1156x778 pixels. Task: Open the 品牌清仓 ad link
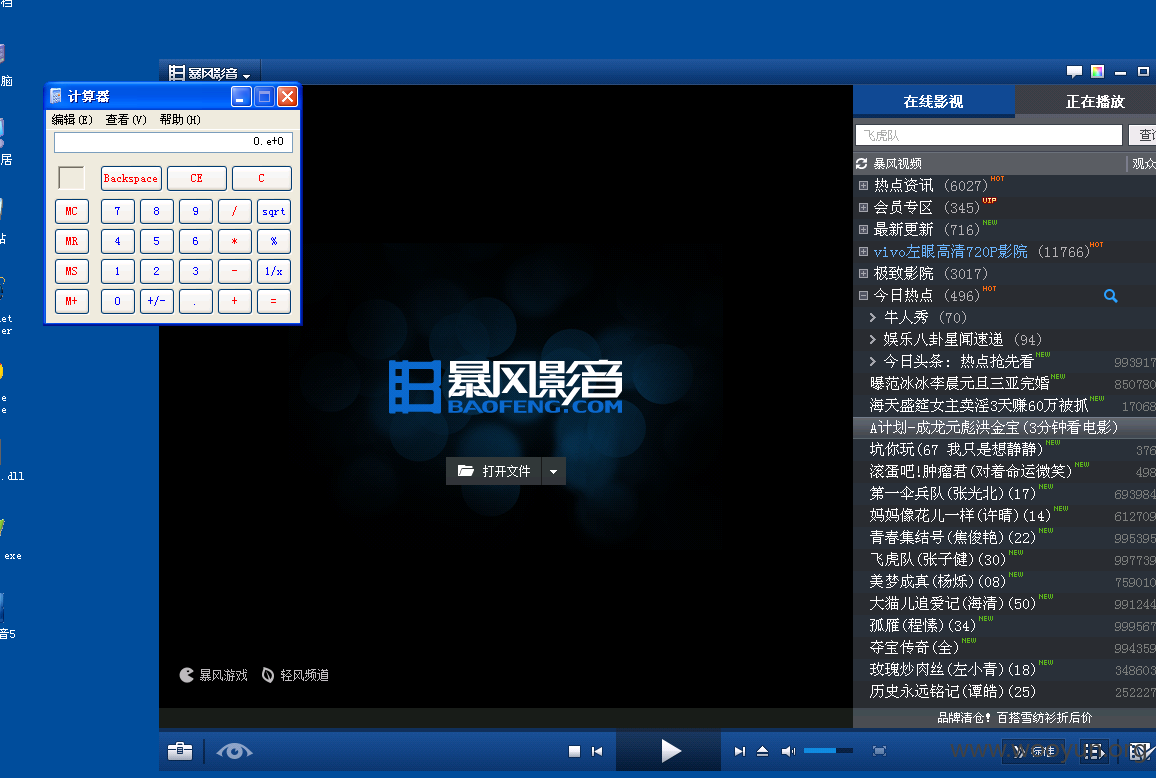1014,718
